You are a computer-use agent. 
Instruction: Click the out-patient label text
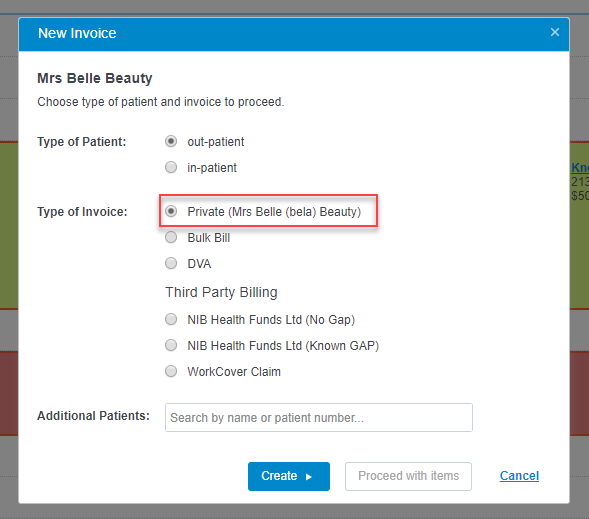(216, 142)
